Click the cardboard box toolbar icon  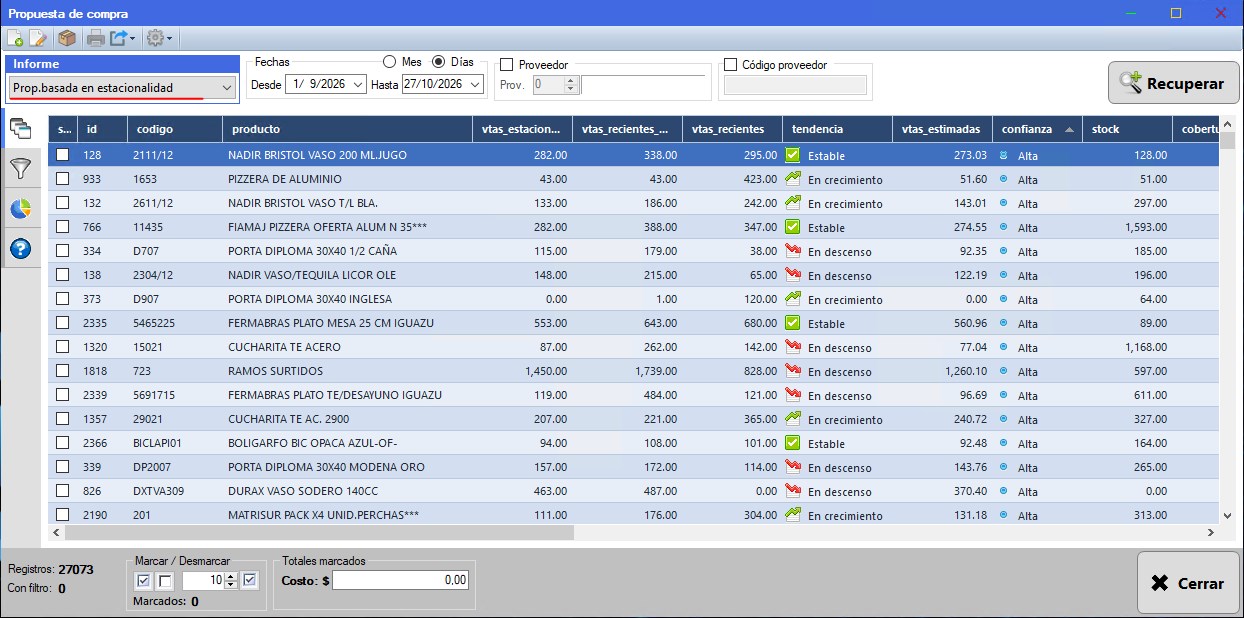point(67,39)
